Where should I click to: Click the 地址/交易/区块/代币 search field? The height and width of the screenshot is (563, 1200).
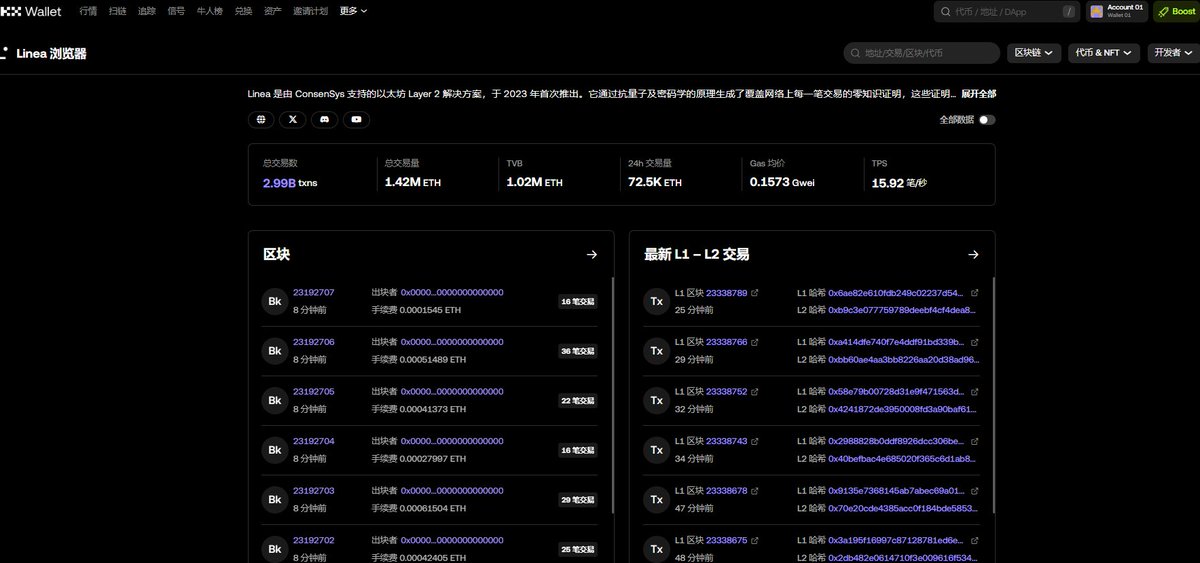(x=922, y=53)
